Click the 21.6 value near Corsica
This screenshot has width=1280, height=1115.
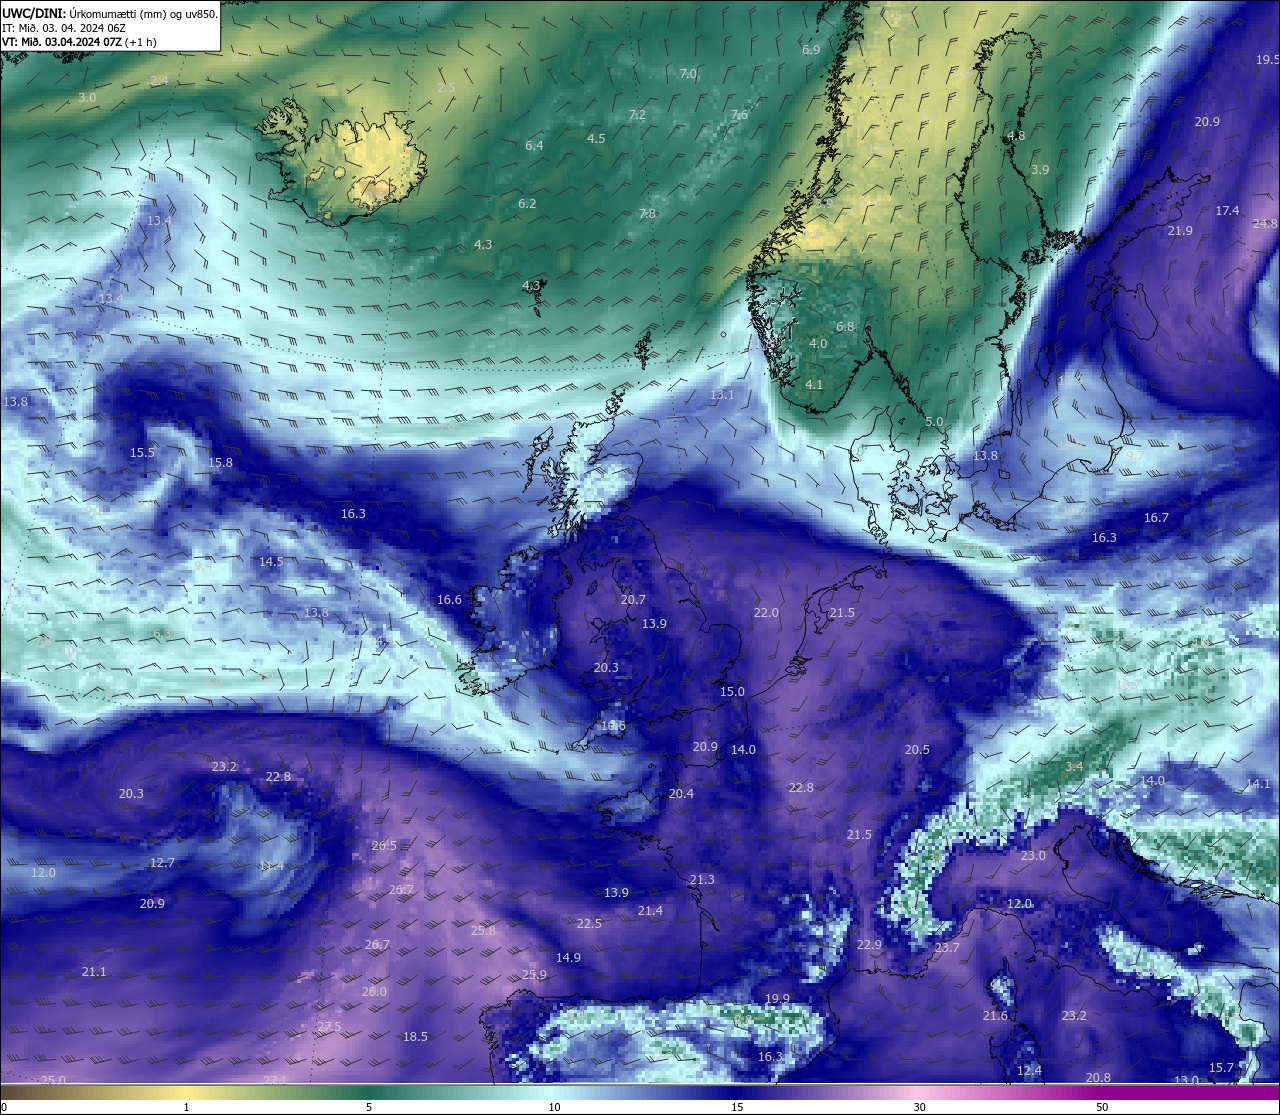pyautogui.click(x=995, y=1016)
